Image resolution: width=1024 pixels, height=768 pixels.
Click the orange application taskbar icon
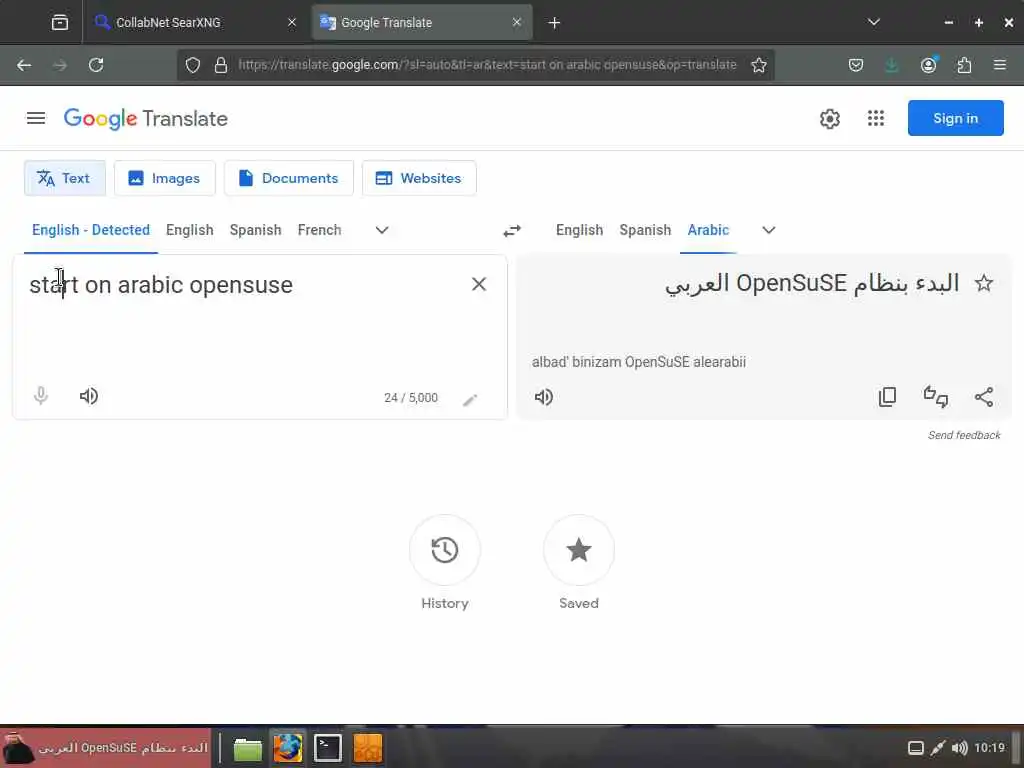click(x=367, y=748)
